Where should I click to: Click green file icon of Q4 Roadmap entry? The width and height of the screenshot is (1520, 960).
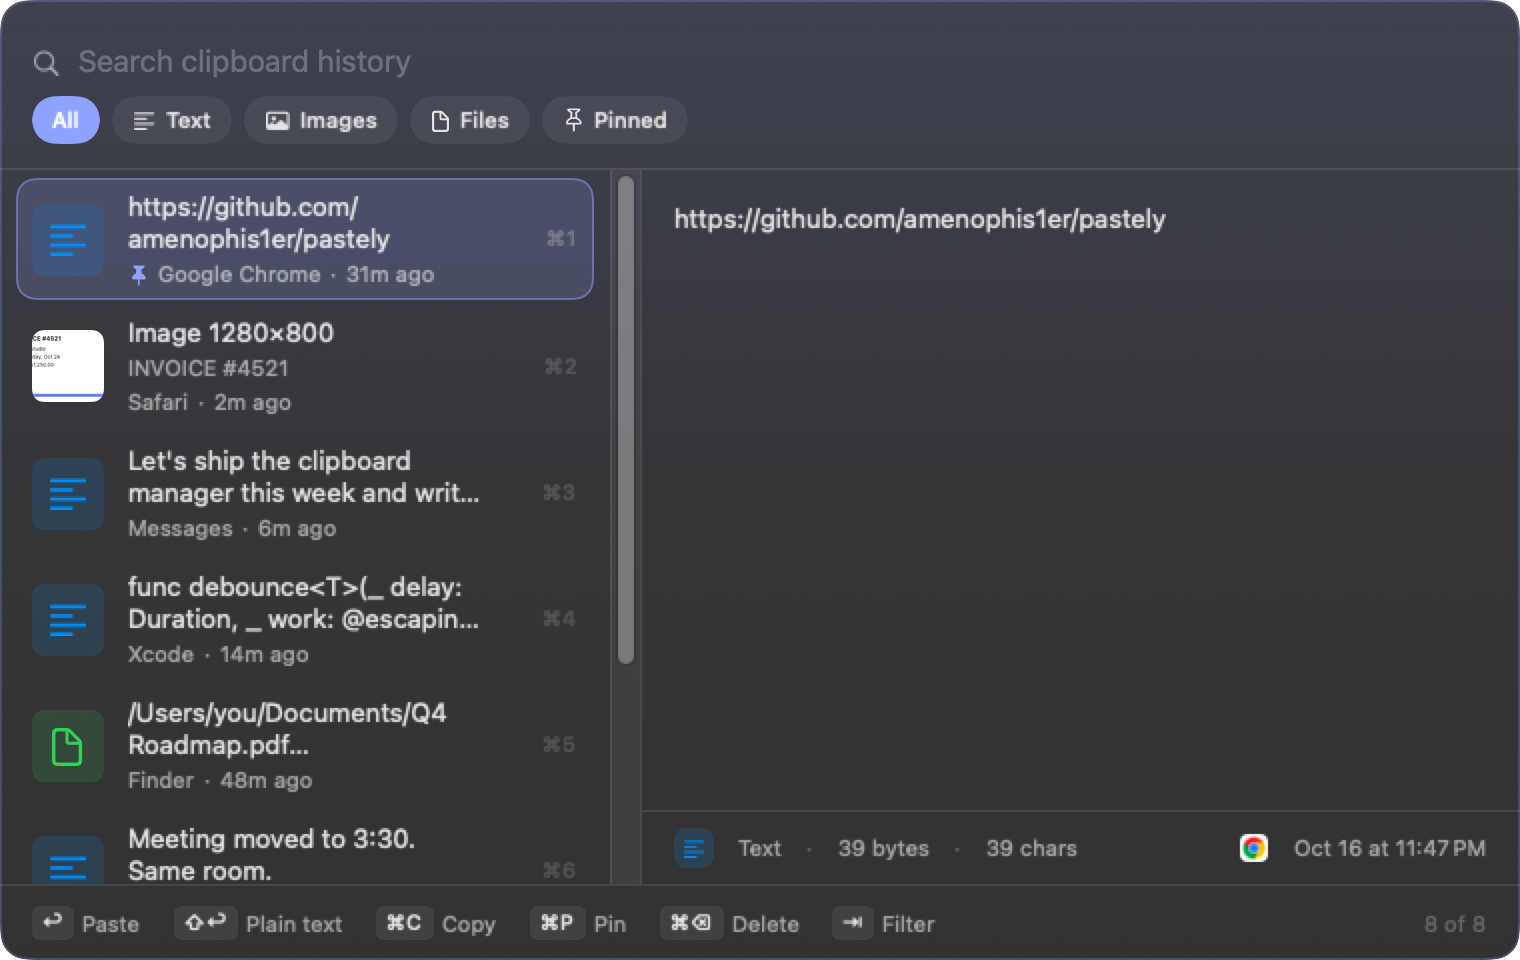point(68,746)
